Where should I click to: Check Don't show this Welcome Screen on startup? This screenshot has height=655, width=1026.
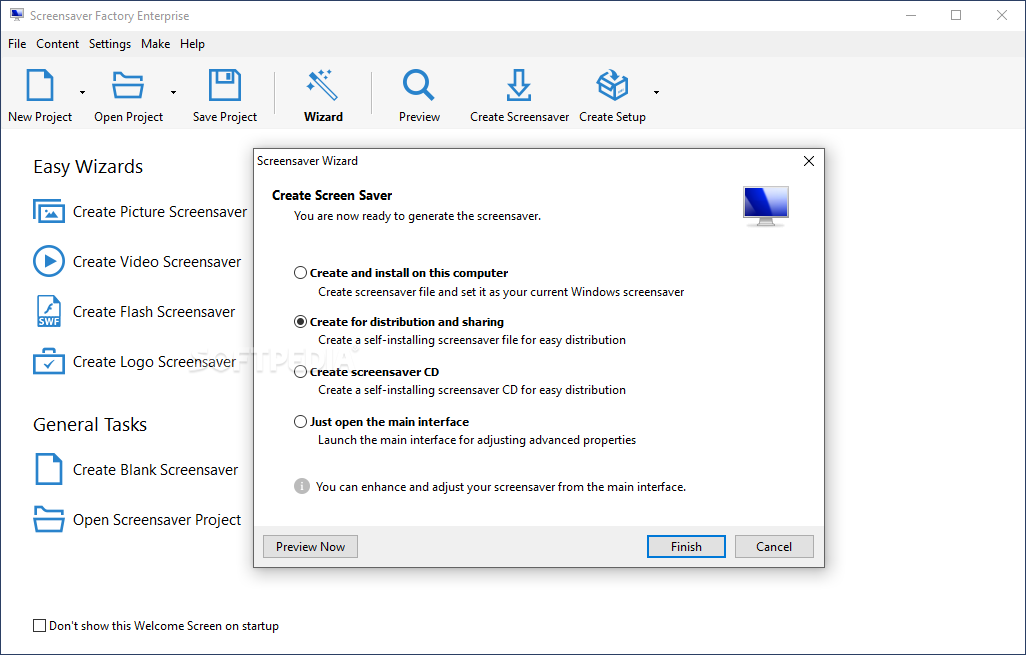pos(39,626)
